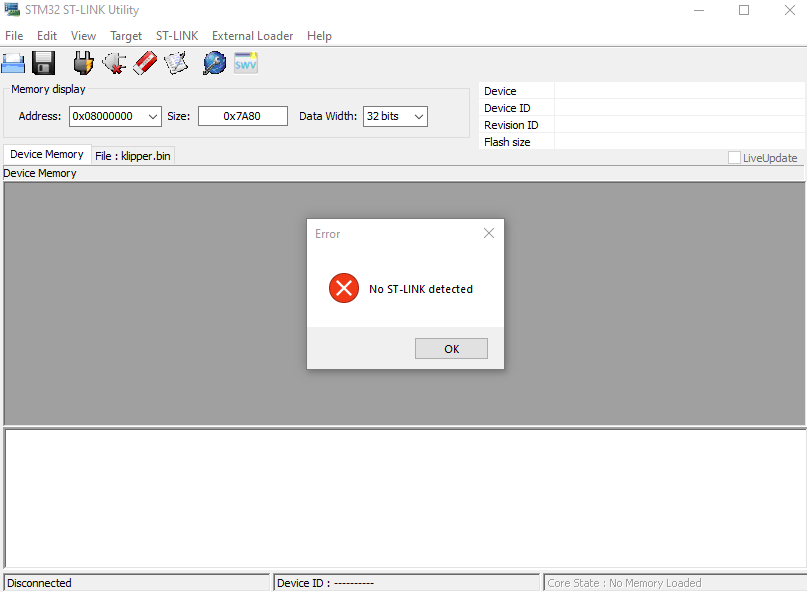Select the Device Memory tab
The image size is (807, 593).
[46, 155]
